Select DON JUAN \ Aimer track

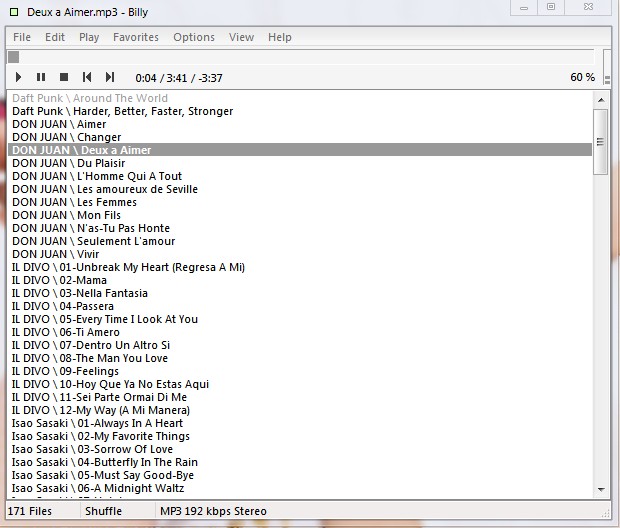300,124
